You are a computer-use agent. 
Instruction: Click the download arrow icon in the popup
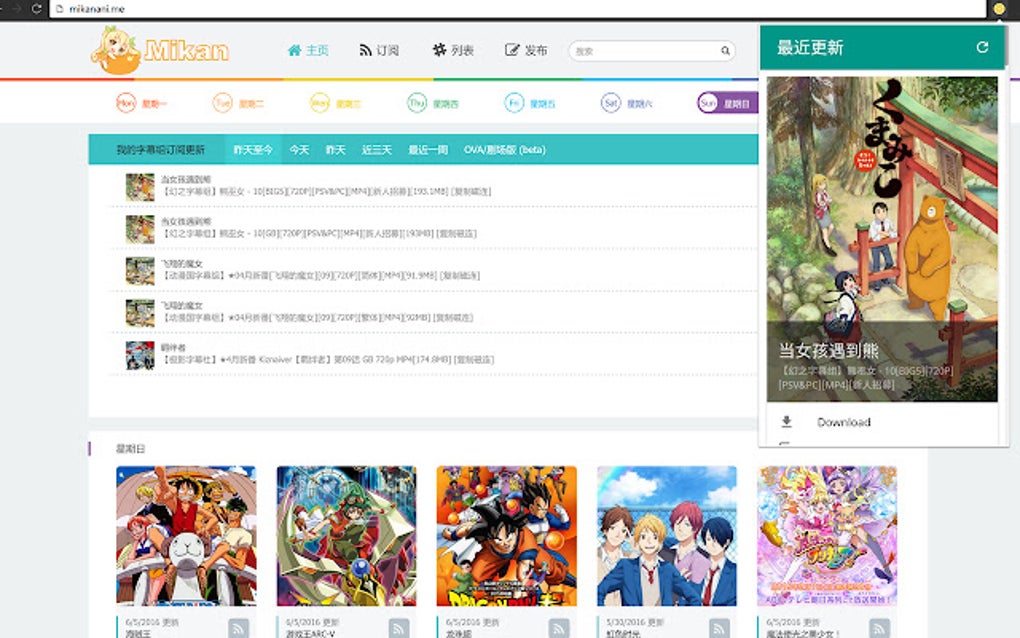[x=786, y=422]
